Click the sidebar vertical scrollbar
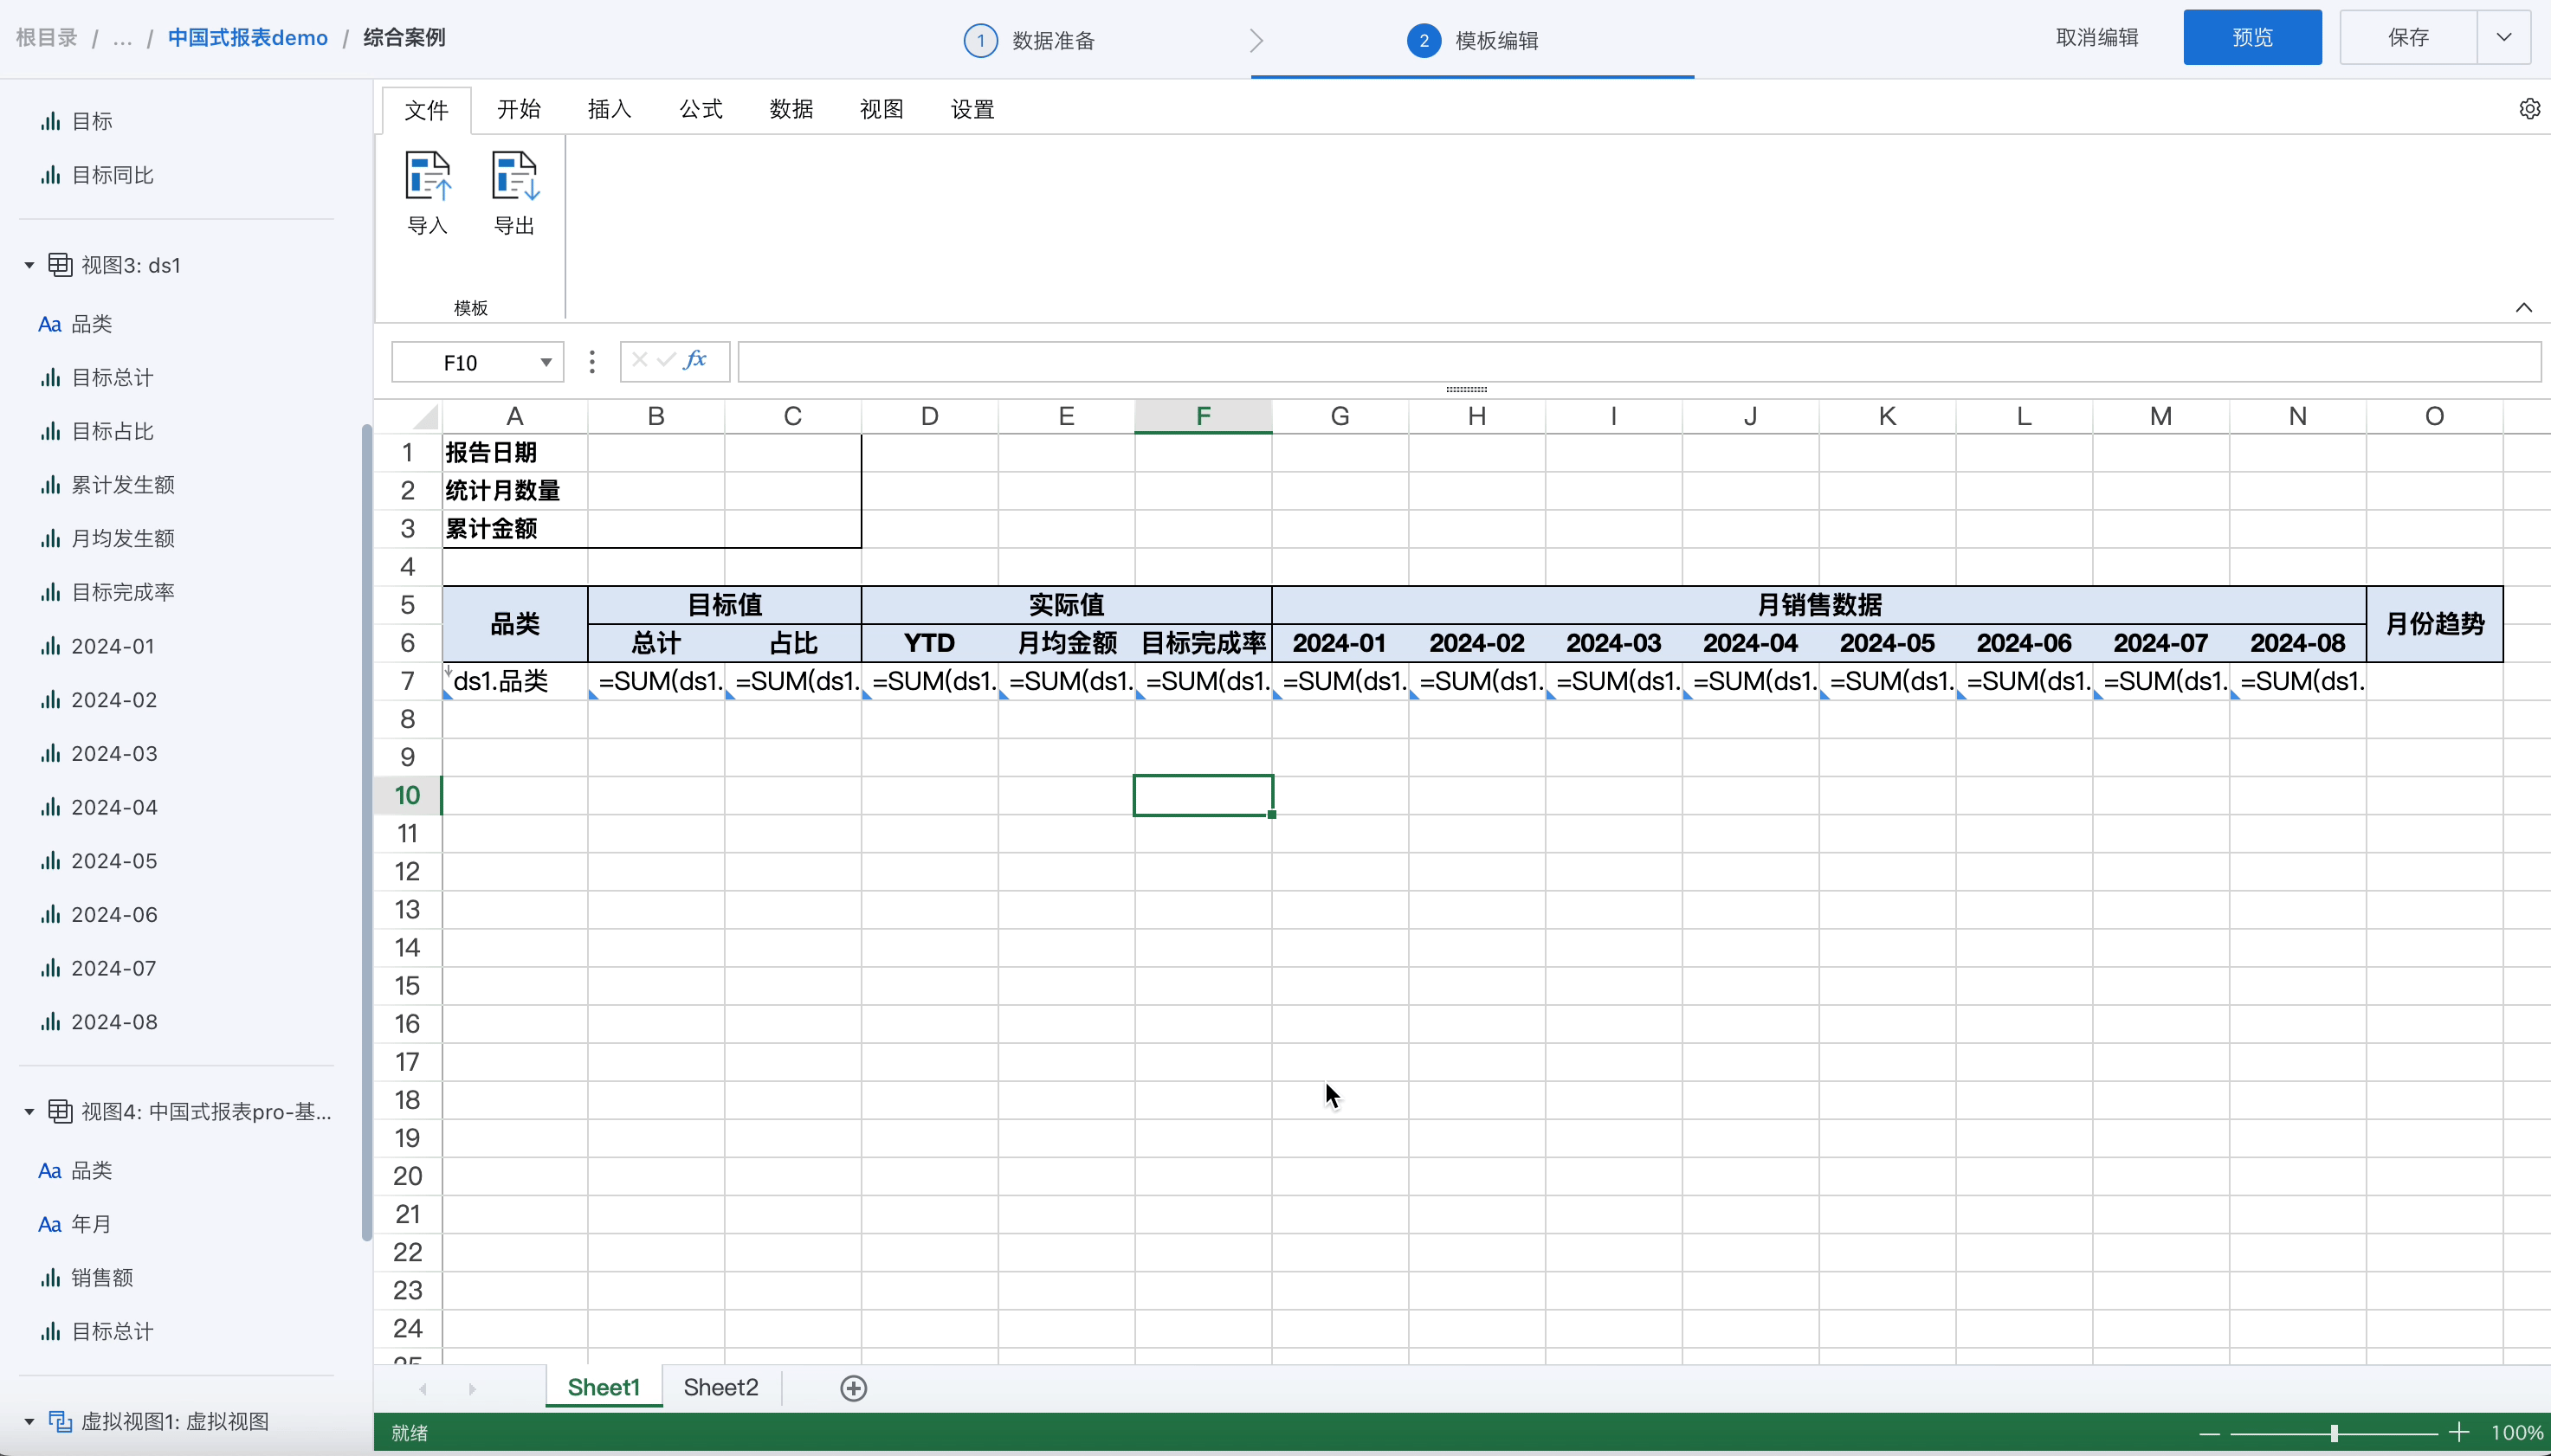The image size is (2551, 1456). (x=366, y=832)
